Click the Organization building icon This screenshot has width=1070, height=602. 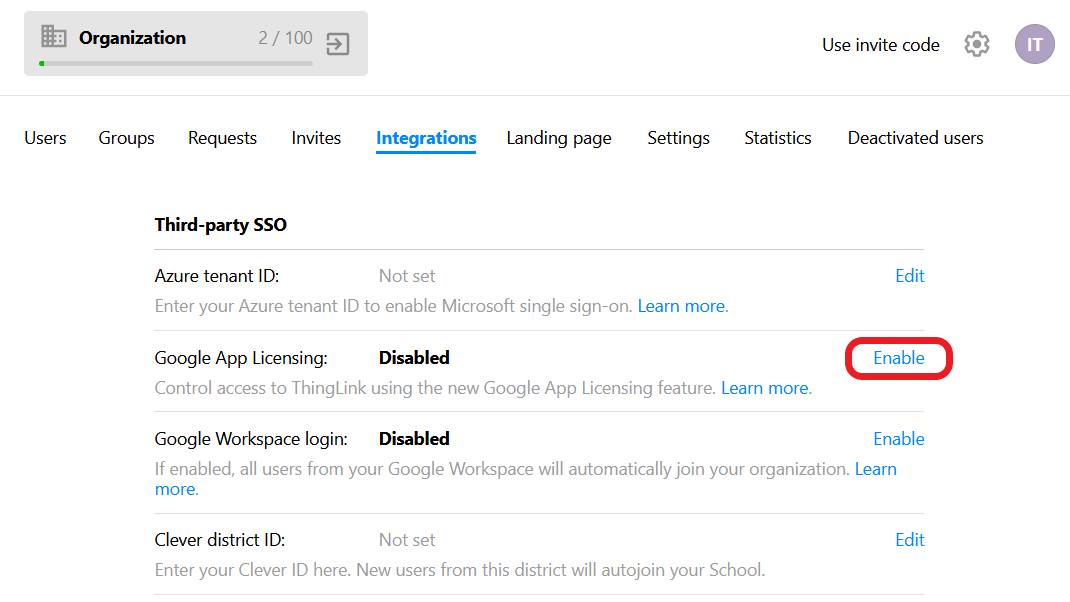pyautogui.click(x=54, y=36)
